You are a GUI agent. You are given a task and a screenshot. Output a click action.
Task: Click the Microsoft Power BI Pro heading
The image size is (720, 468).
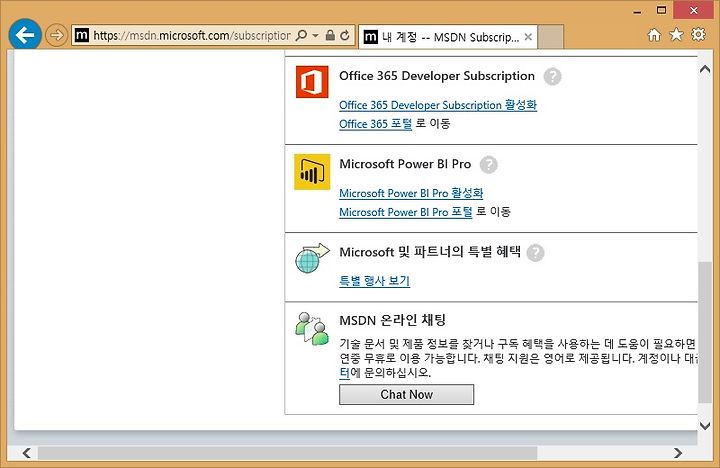point(405,164)
